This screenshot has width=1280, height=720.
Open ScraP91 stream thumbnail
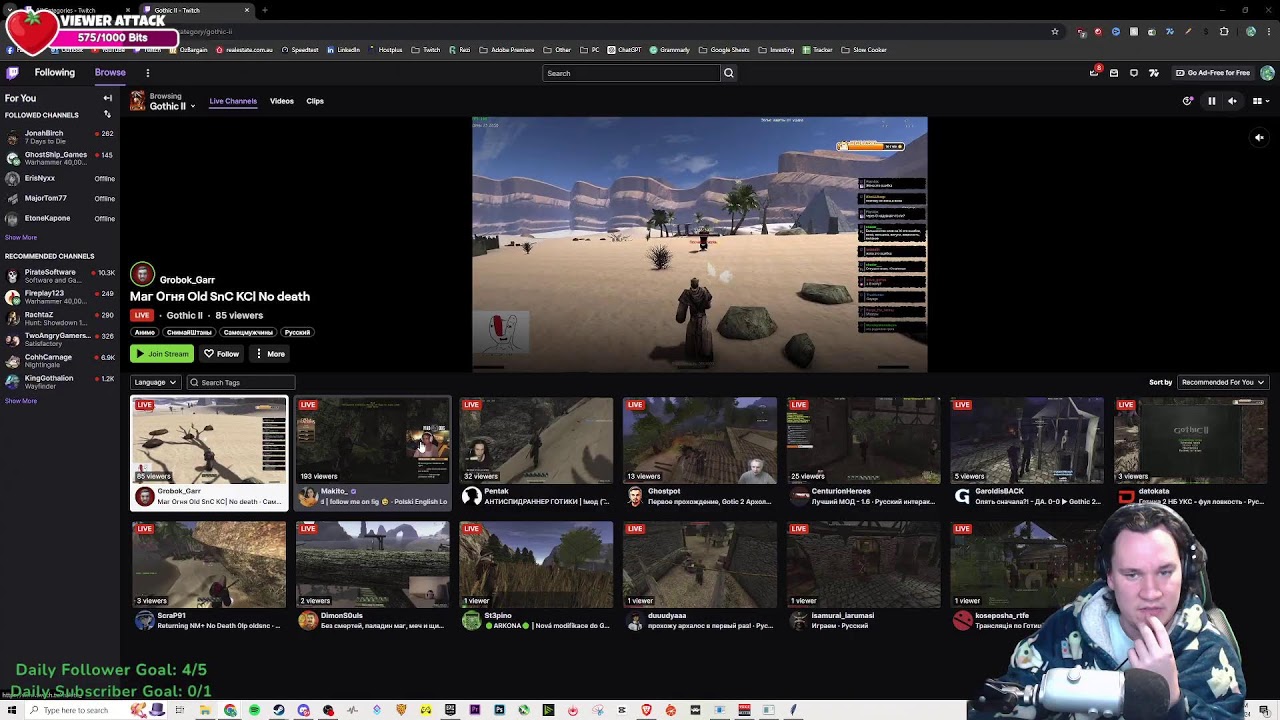coord(209,564)
